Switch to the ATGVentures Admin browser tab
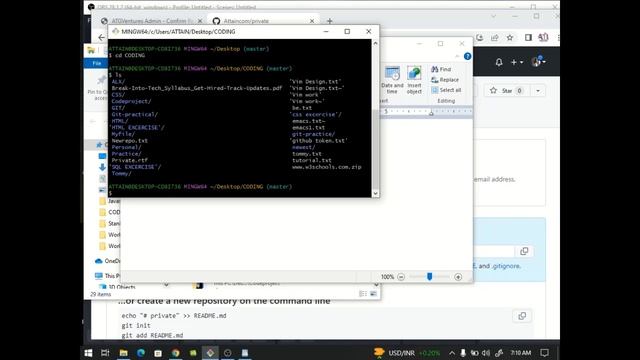 click(x=151, y=21)
